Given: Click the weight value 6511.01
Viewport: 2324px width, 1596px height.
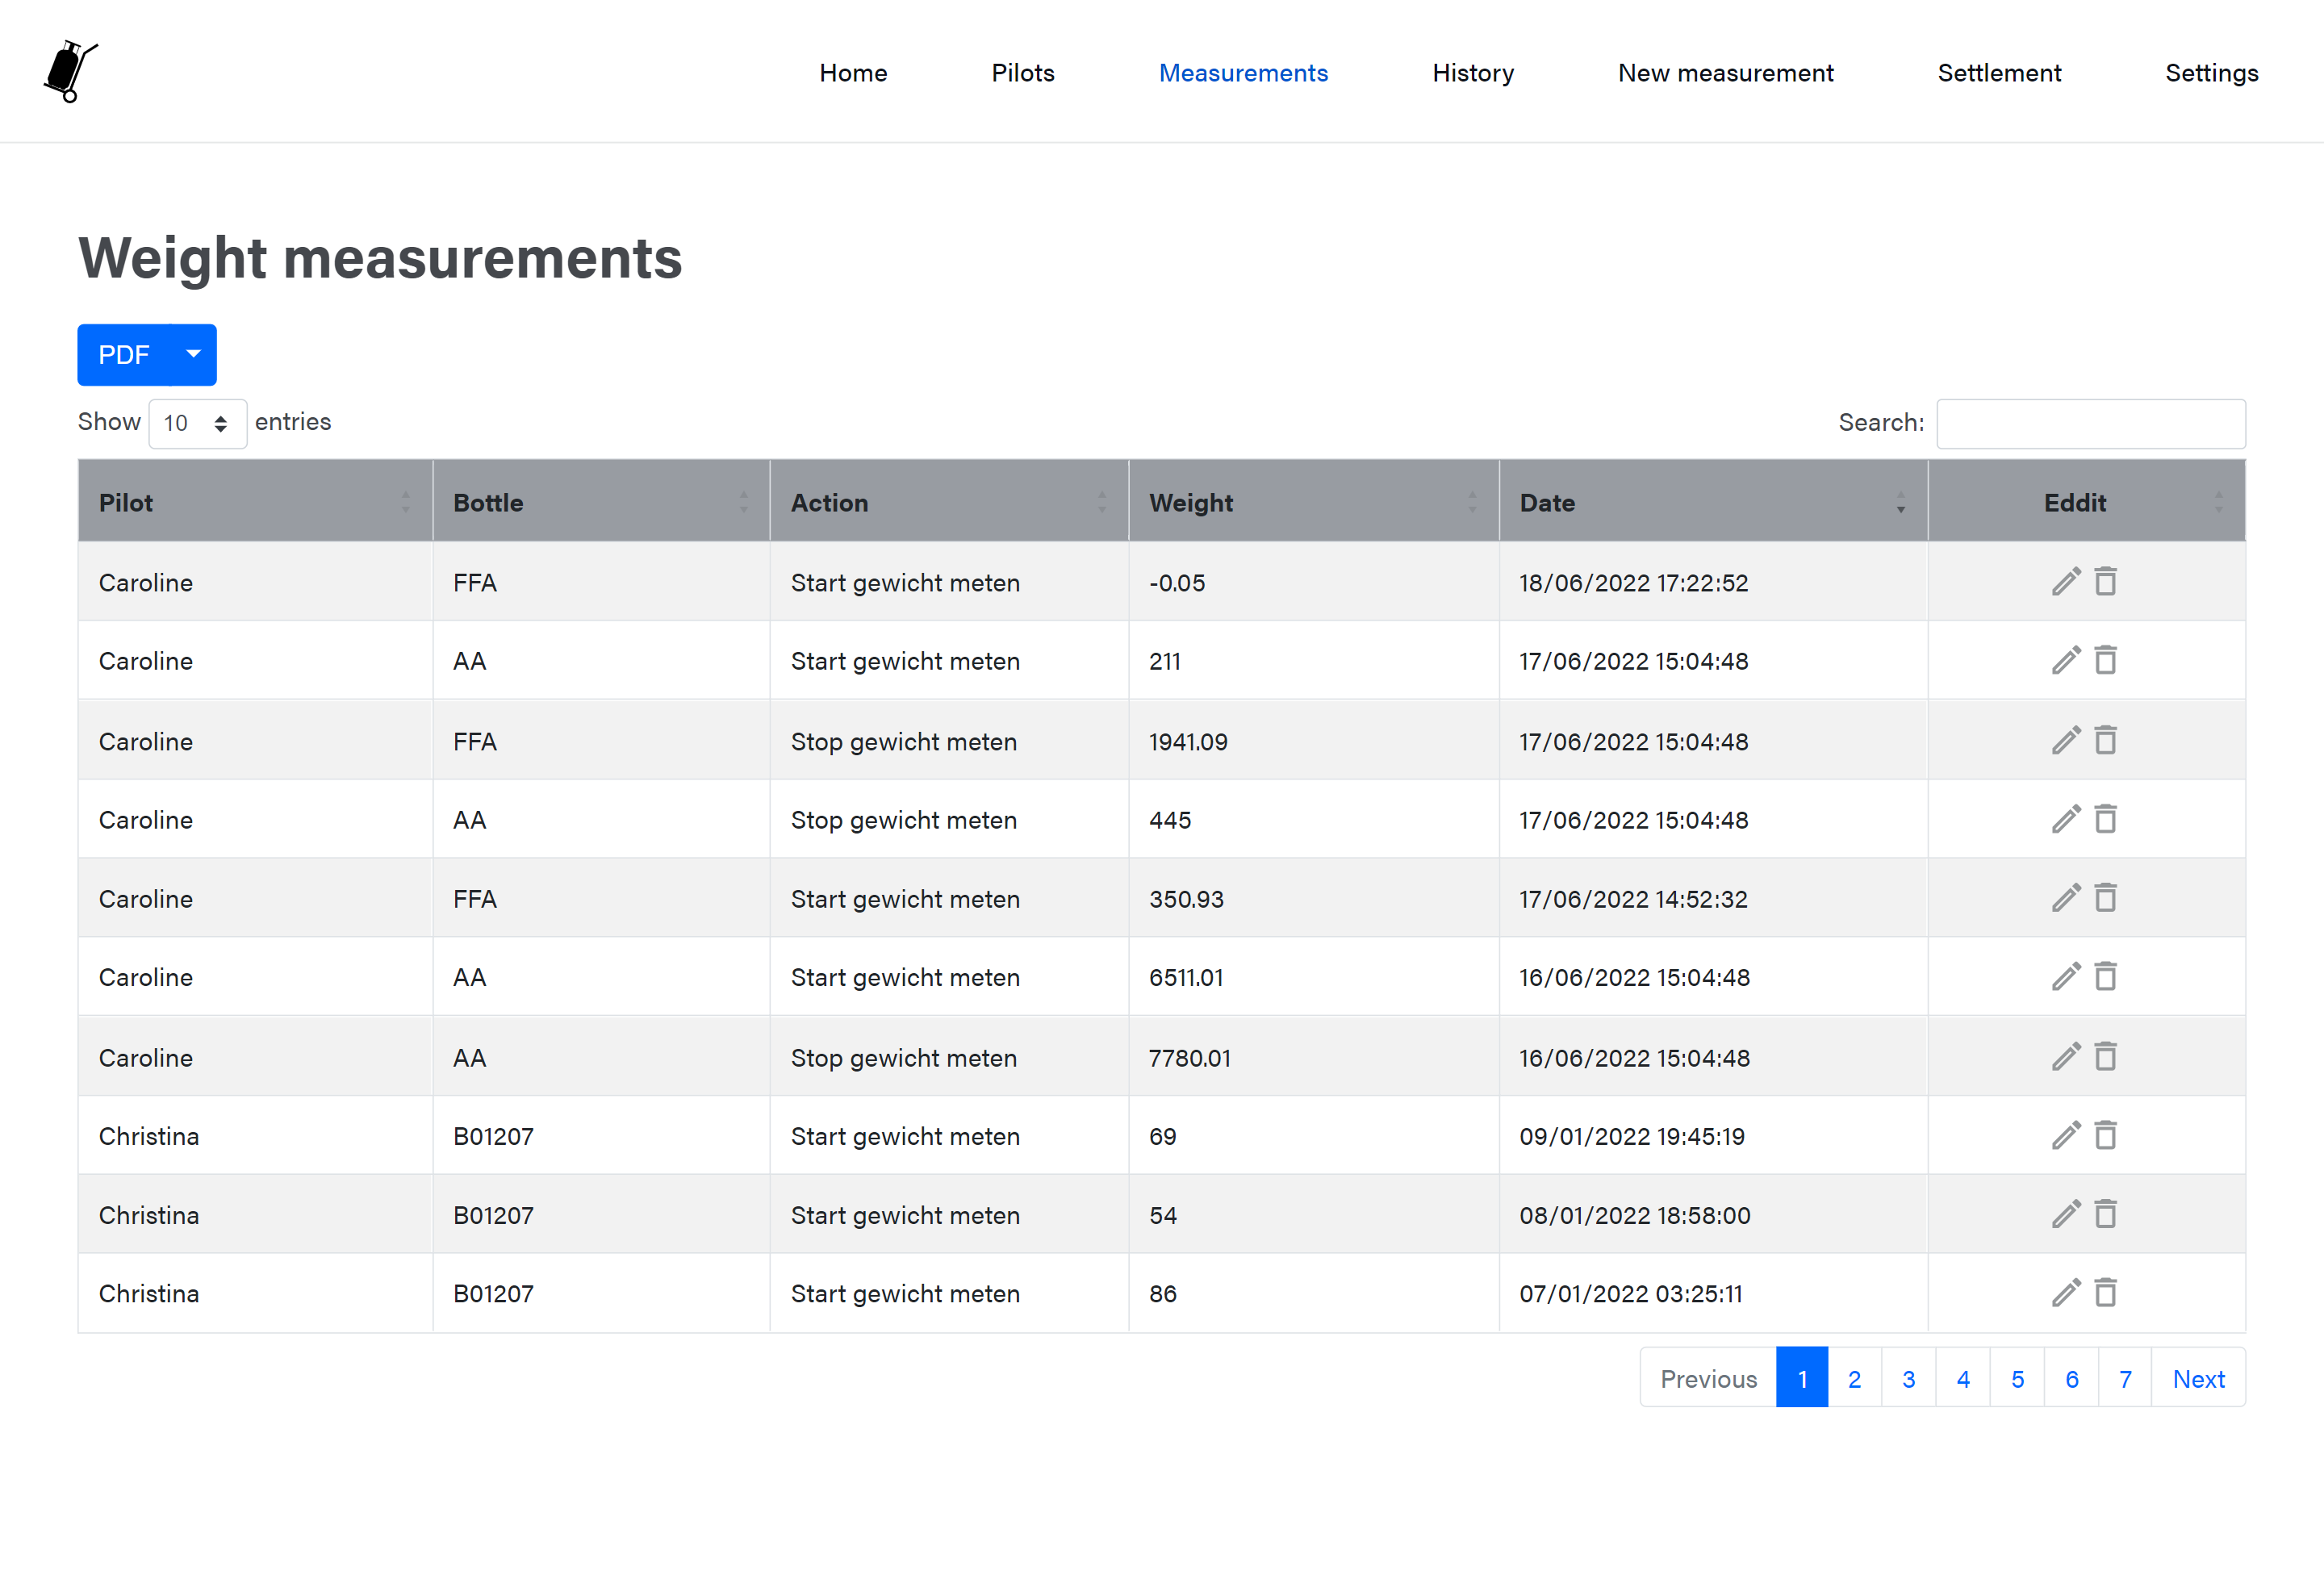Looking at the screenshot, I should [x=1186, y=977].
